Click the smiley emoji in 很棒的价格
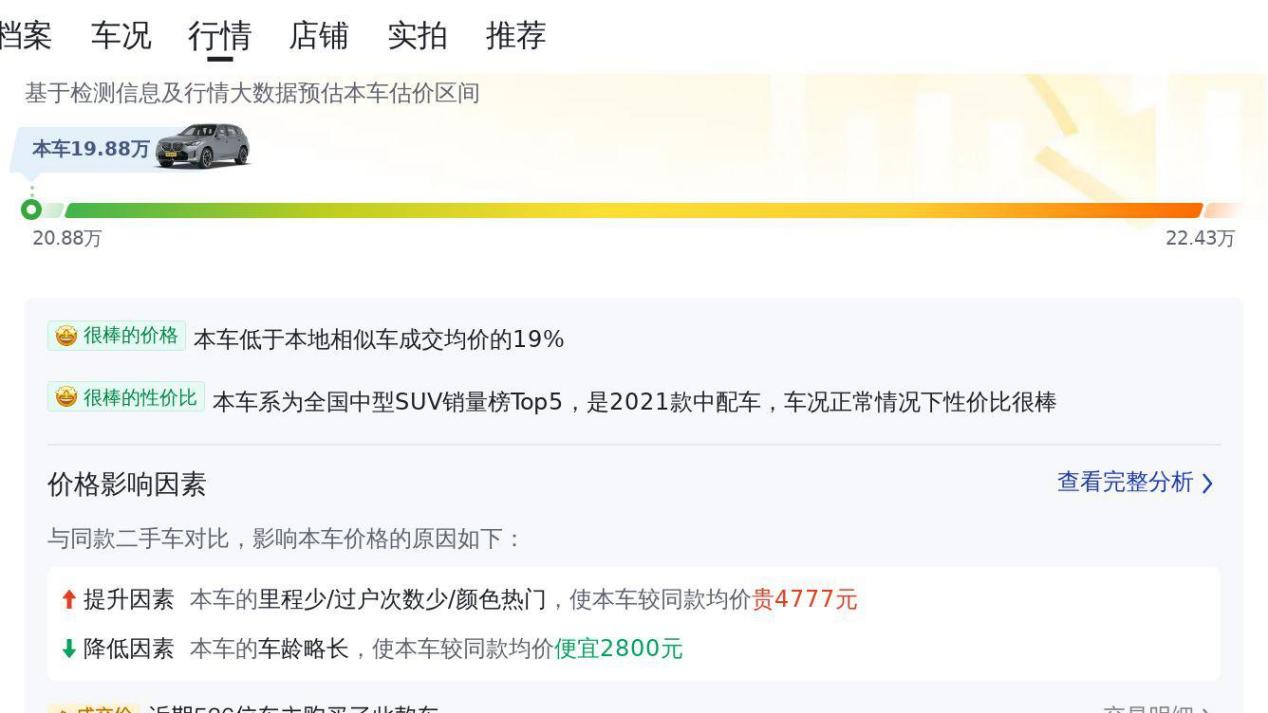Screen dimensions: 1268x713 point(66,337)
